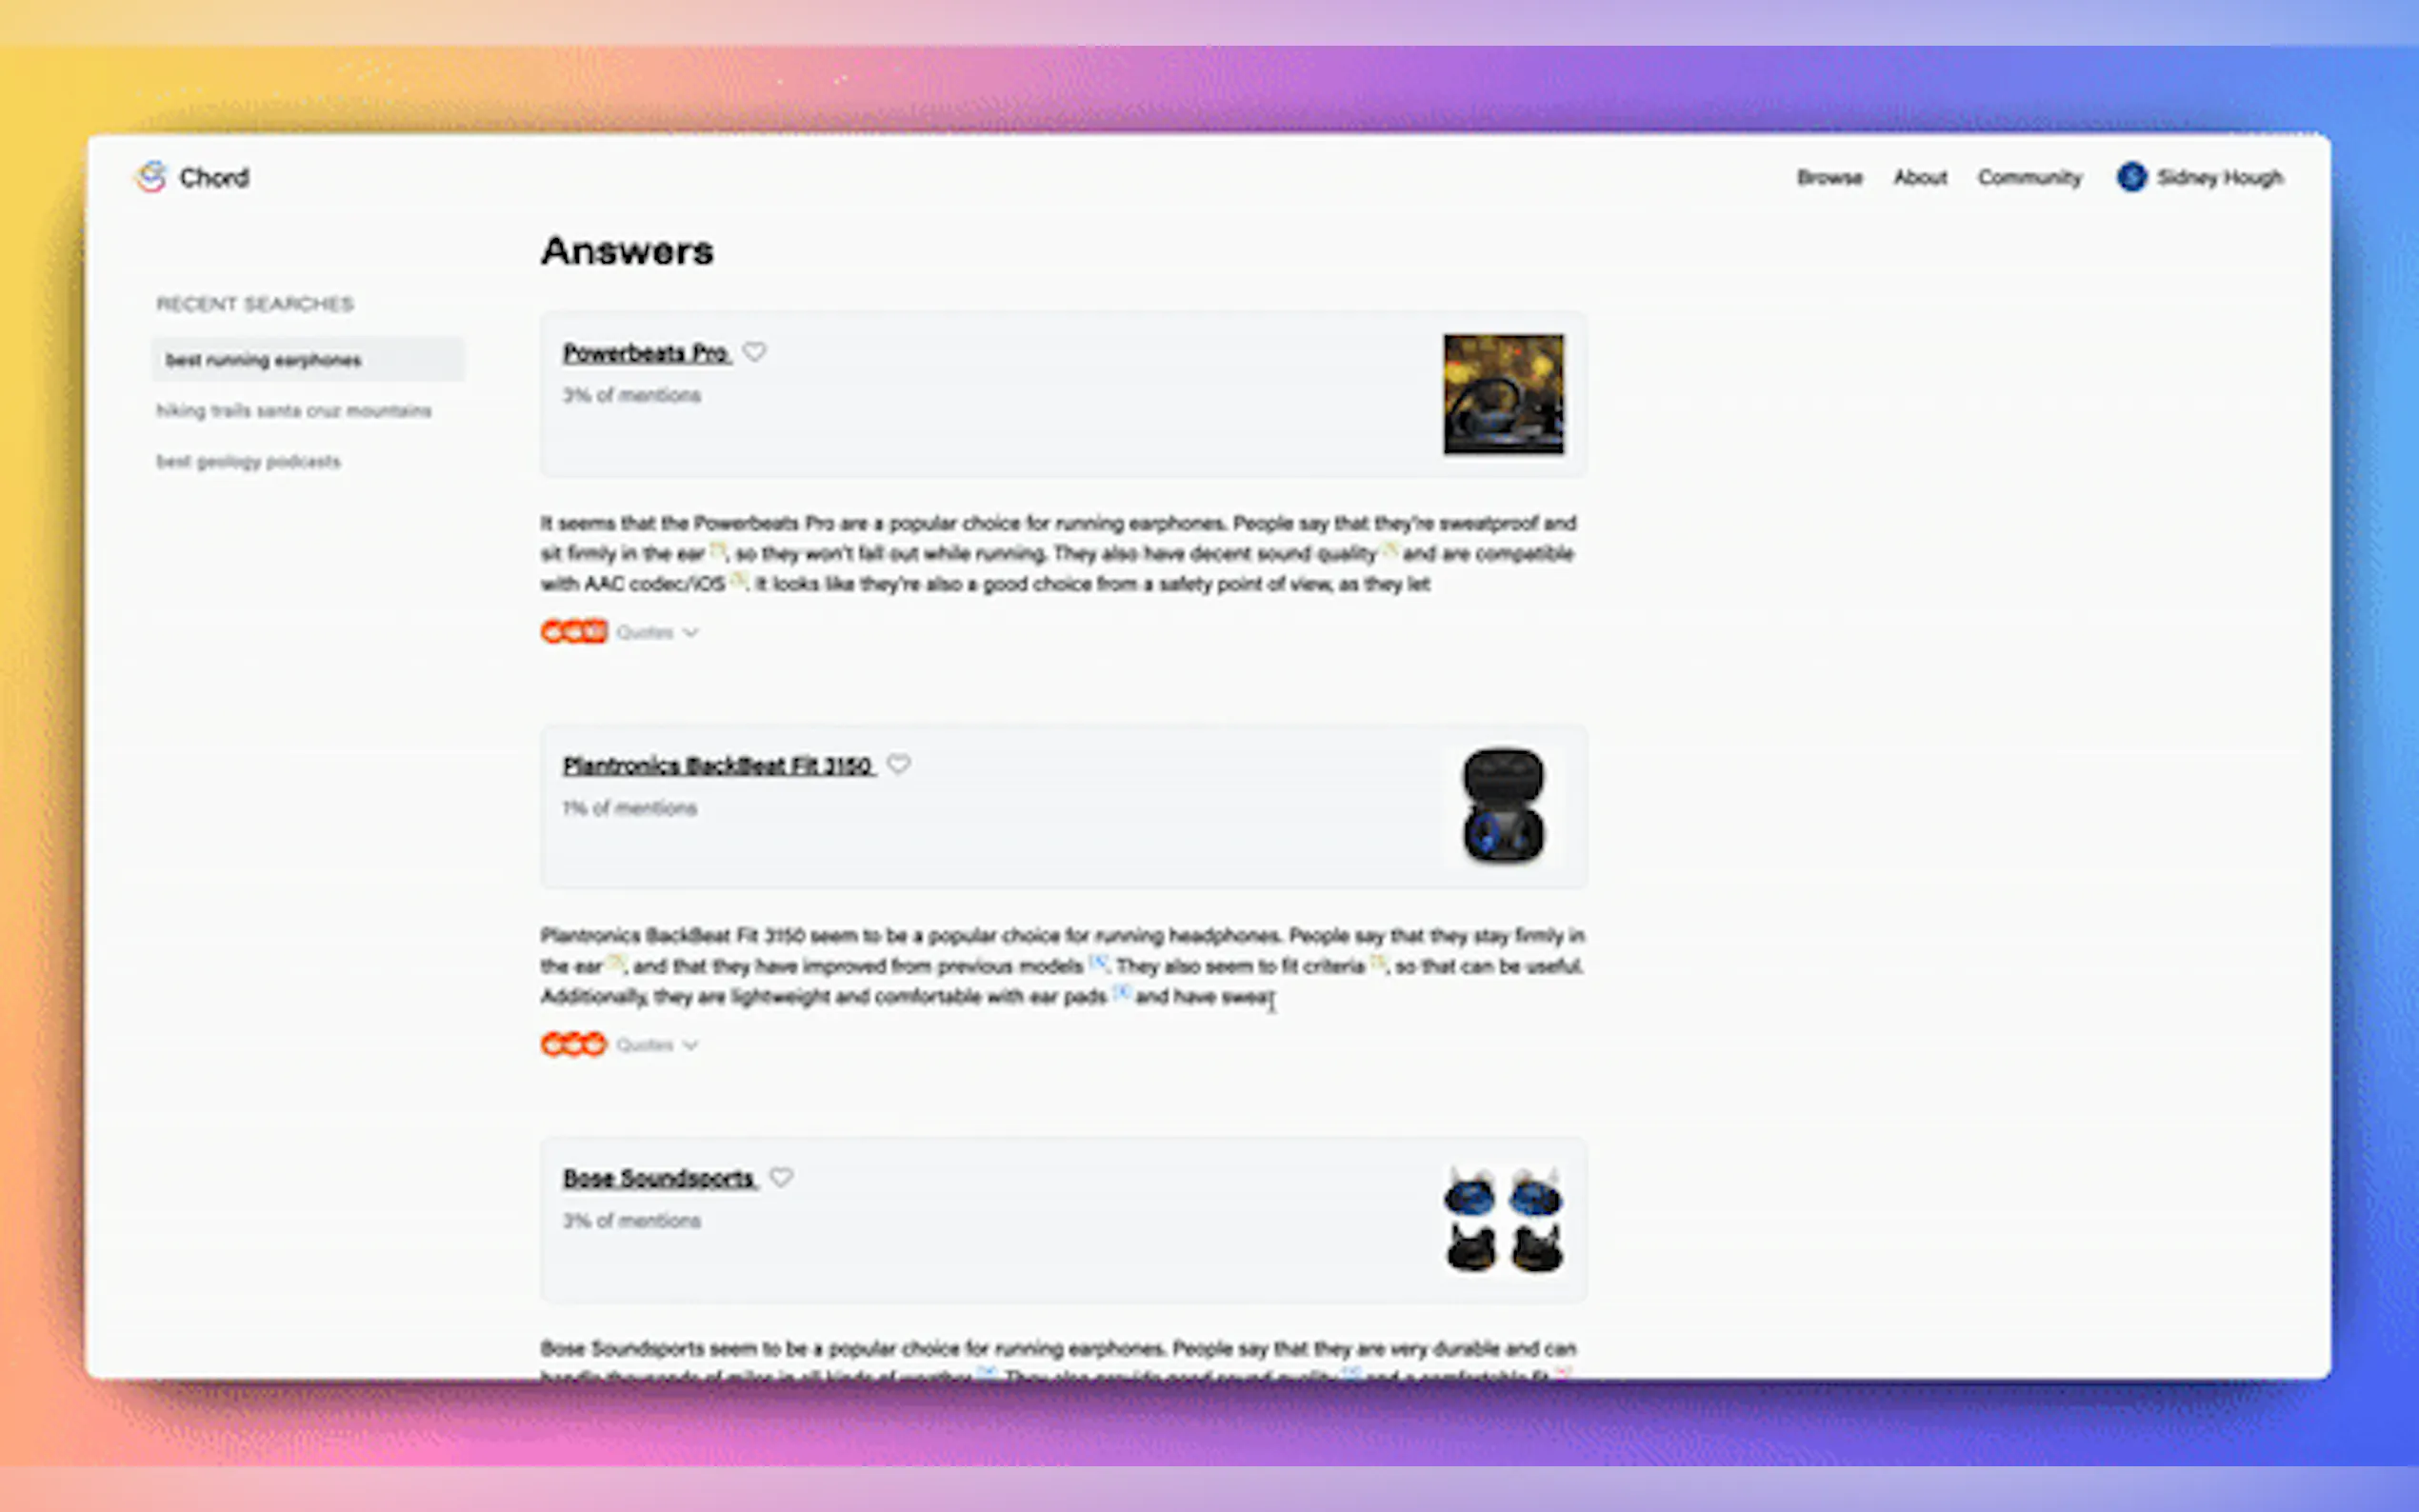Viewport: 2419px width, 1512px height.
Task: Click the Chord logo icon
Action: (x=151, y=177)
